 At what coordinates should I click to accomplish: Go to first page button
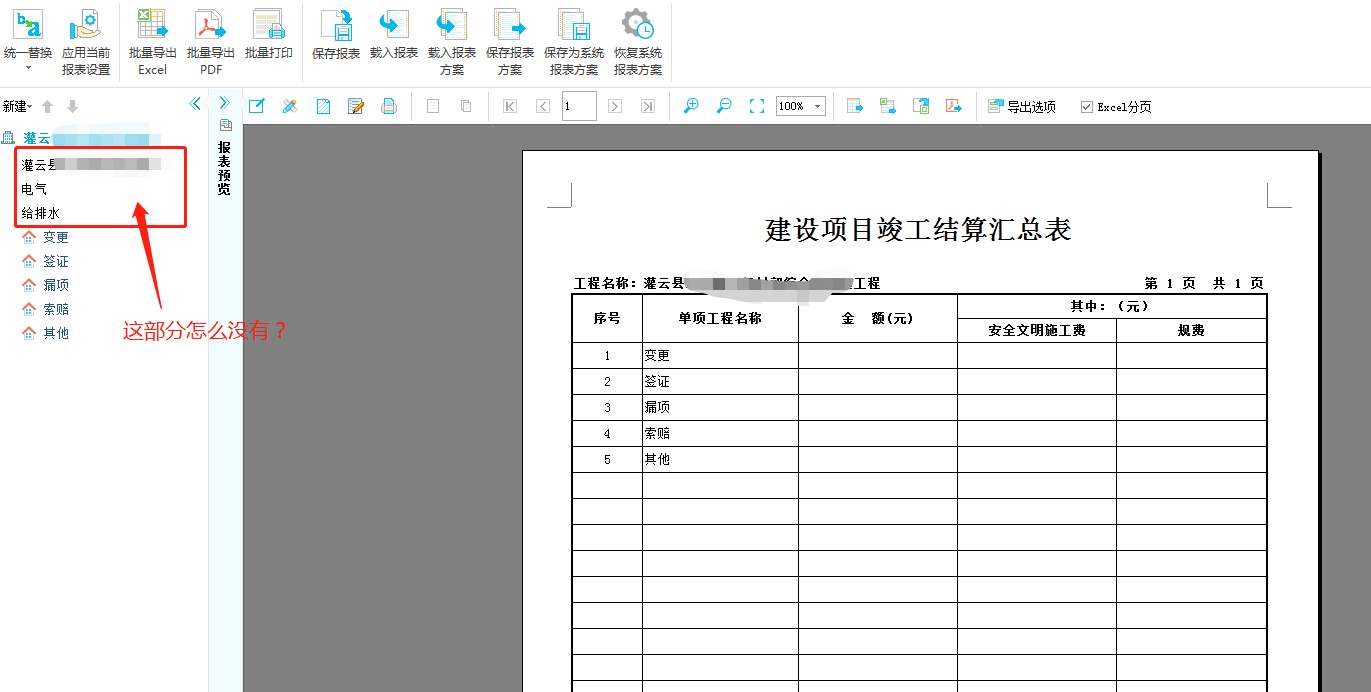(510, 106)
